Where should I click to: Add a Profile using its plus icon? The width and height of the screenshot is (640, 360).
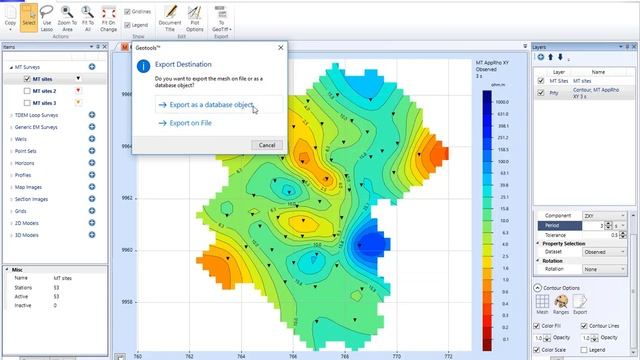[92, 175]
